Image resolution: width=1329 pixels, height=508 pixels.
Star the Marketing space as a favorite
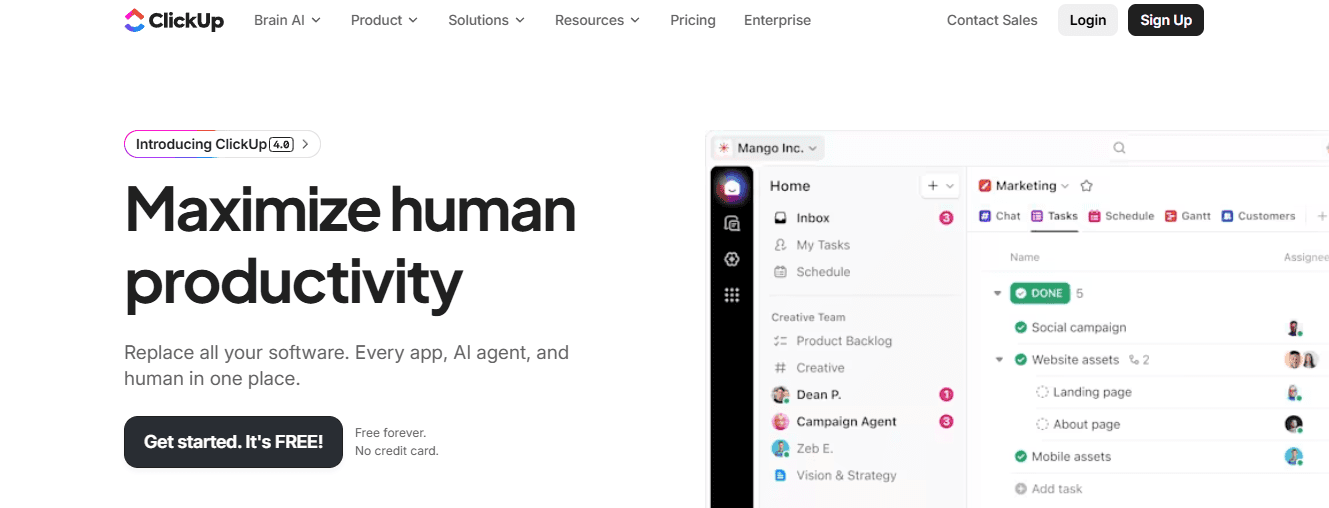pyautogui.click(x=1087, y=186)
